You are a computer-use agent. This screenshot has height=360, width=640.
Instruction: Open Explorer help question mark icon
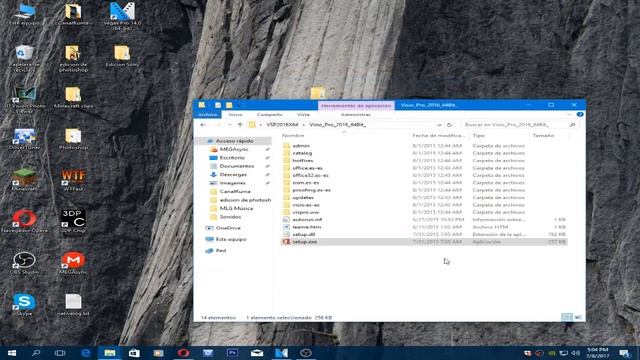click(580, 115)
